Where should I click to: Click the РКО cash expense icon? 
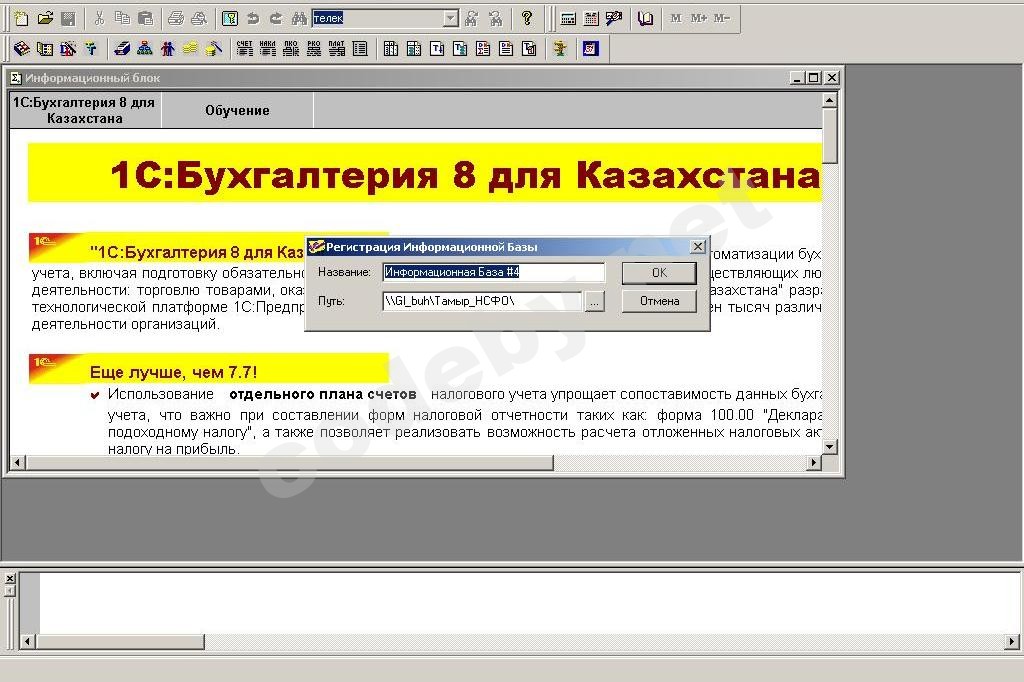pos(314,48)
